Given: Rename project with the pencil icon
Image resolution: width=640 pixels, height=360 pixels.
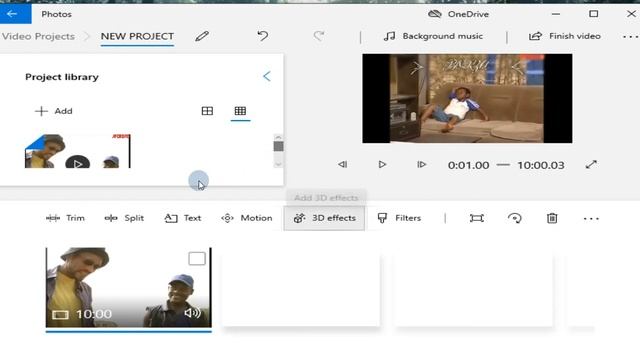Looking at the screenshot, I should 202,36.
